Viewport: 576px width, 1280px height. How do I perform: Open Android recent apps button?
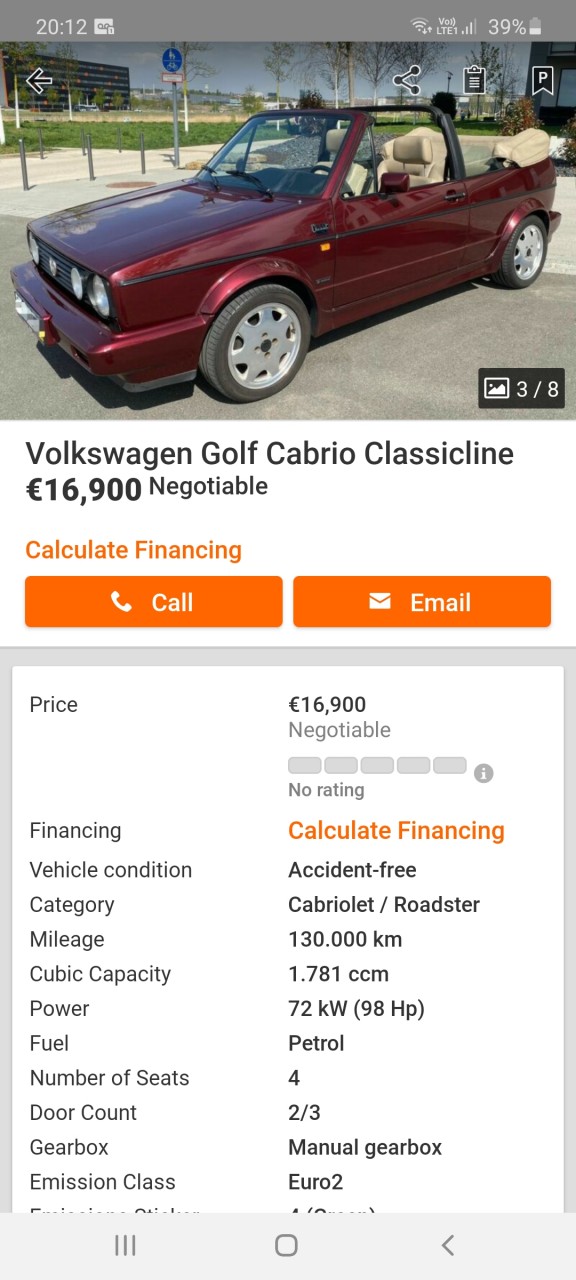(x=125, y=1245)
